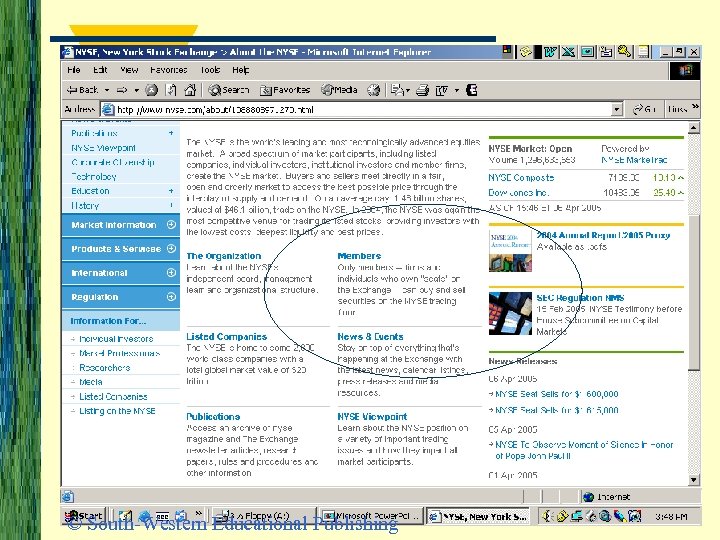Screen dimensions: 720x540
Task: Click the Print toolbar icon
Action: 422,90
